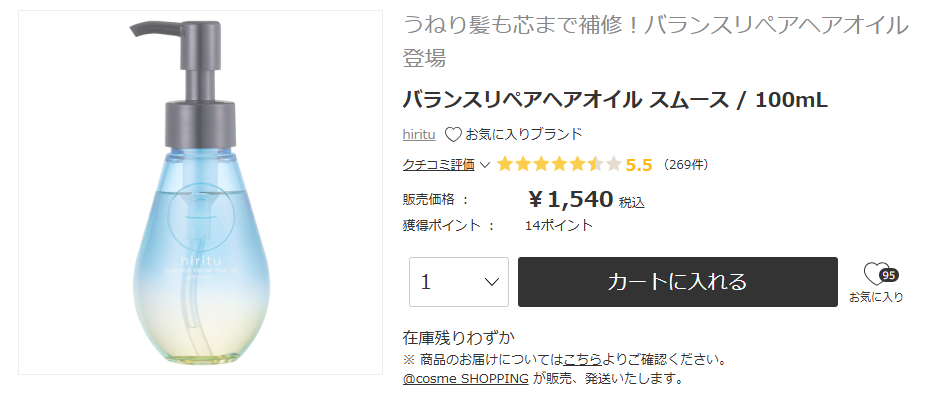Click the heart icon beside お気に入りブランド
Viewport: 942px width, 406px height.
click(453, 134)
